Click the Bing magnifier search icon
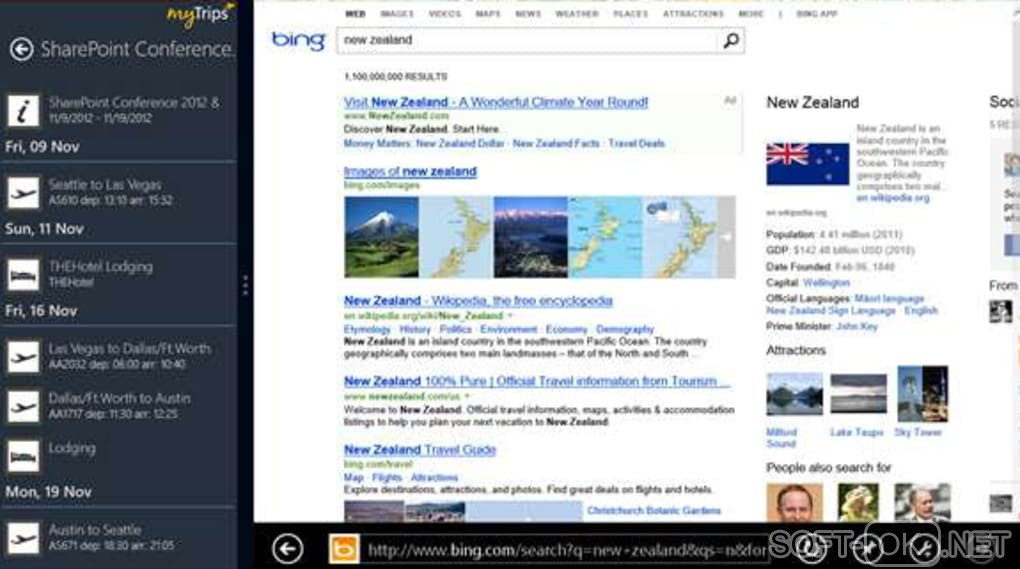1020x569 pixels. coord(731,40)
